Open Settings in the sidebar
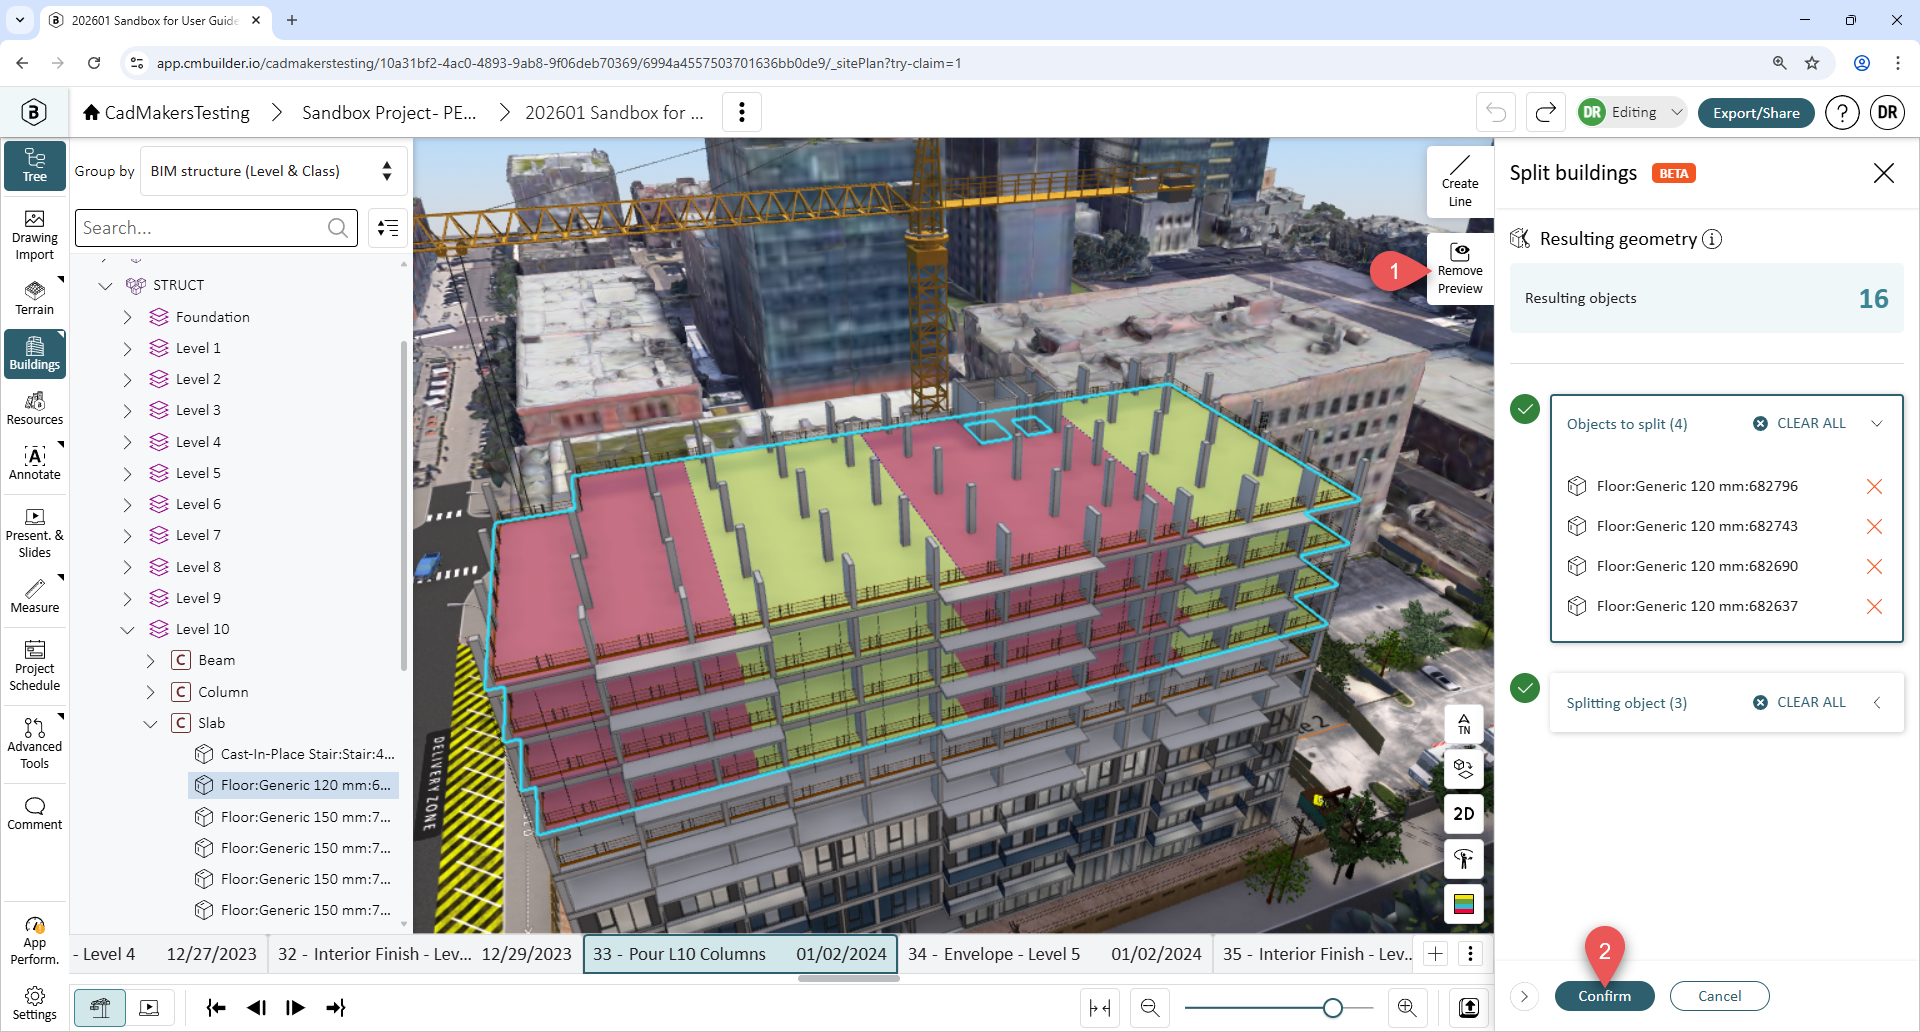 coord(35,1003)
